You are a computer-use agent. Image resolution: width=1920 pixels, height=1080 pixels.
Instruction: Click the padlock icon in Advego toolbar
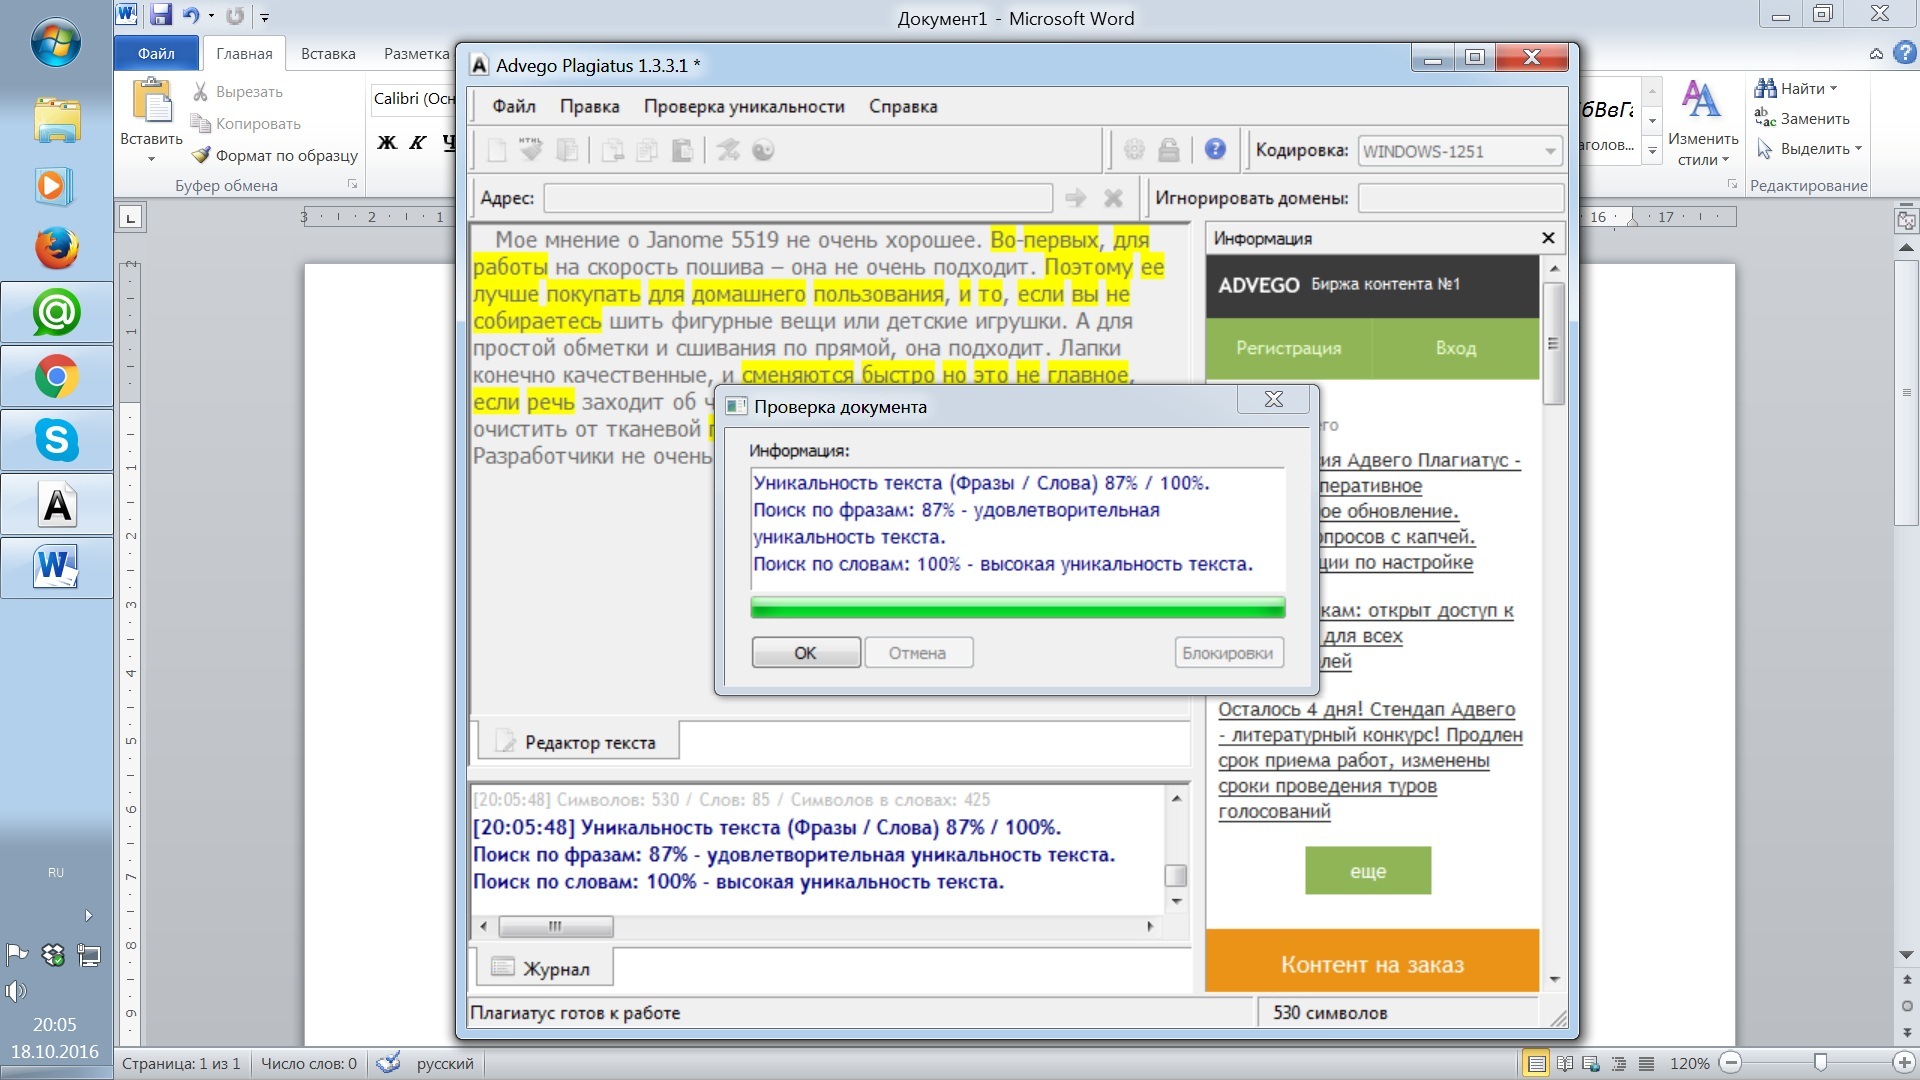[1168, 150]
